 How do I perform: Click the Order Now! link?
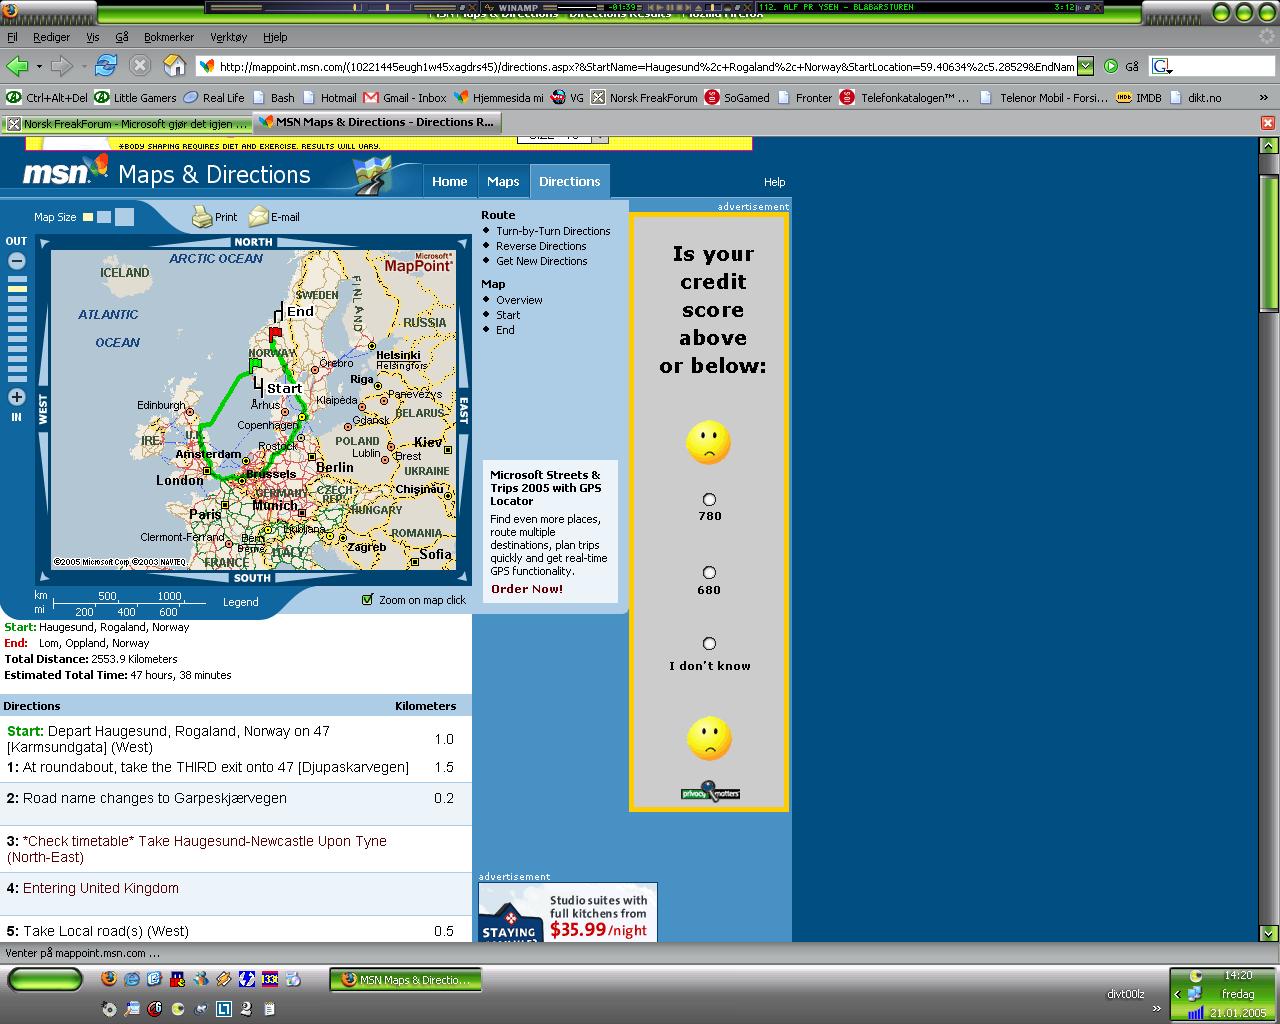click(527, 589)
